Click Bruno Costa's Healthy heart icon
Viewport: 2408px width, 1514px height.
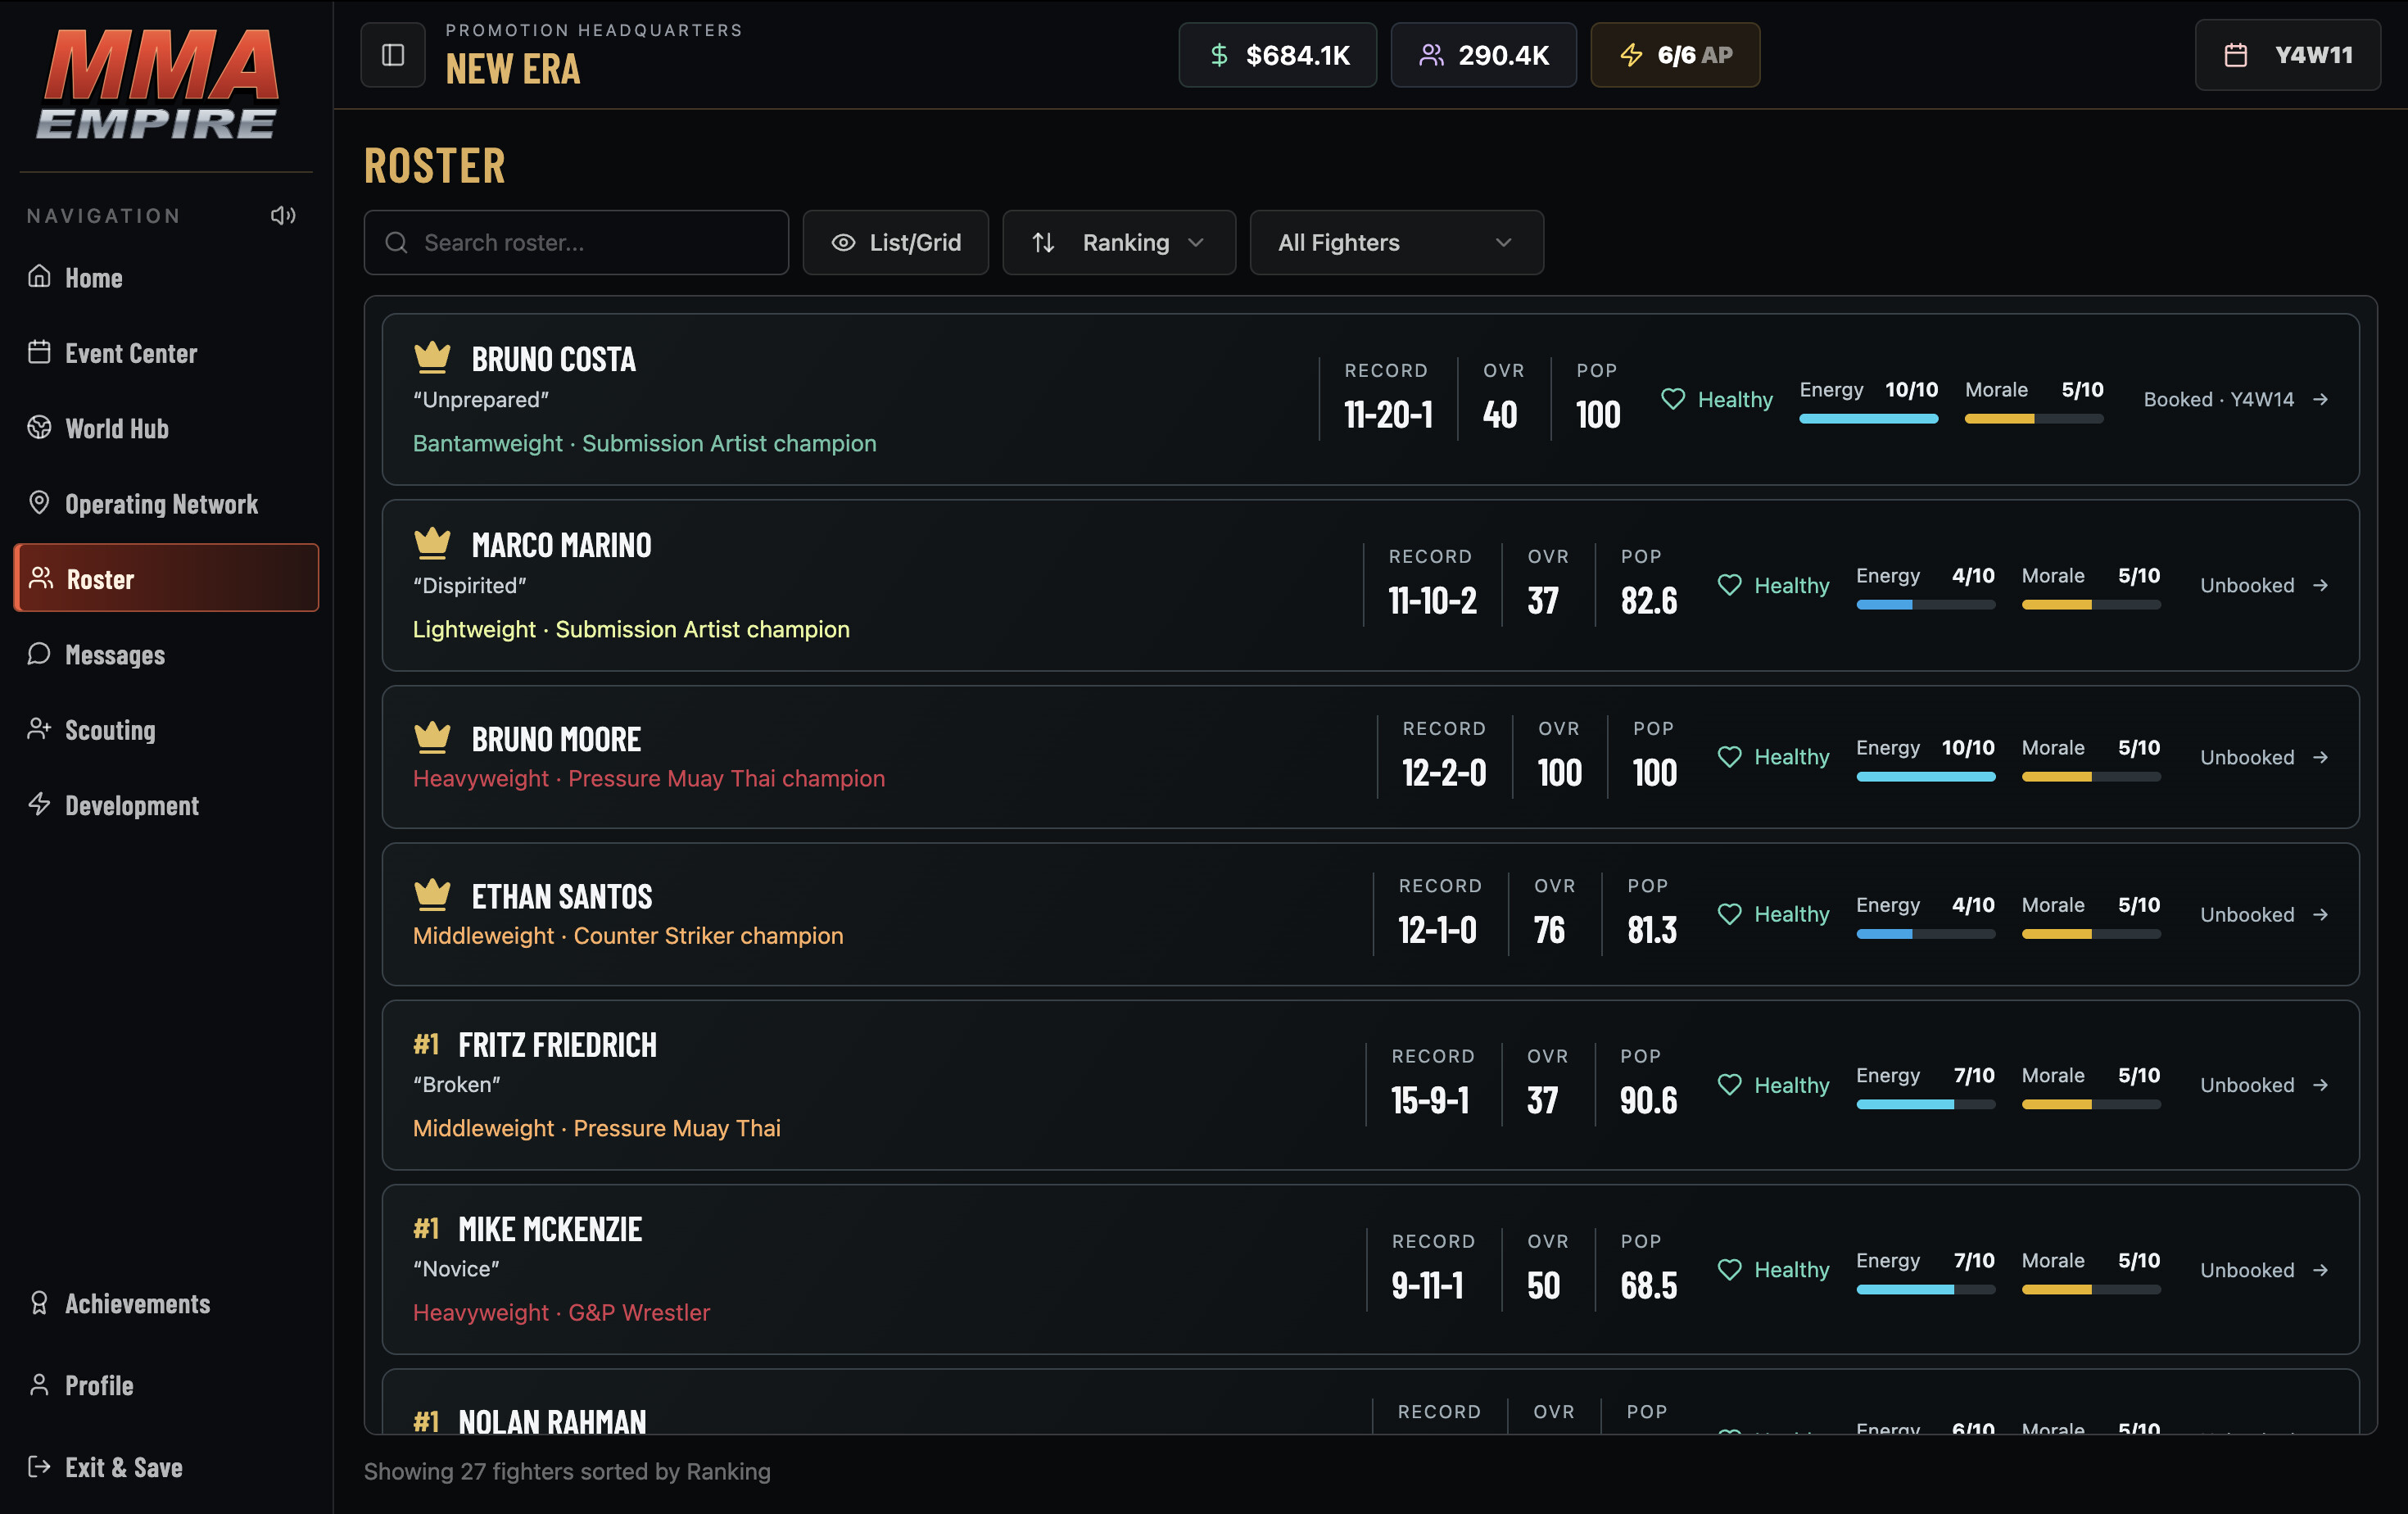pyautogui.click(x=1673, y=399)
